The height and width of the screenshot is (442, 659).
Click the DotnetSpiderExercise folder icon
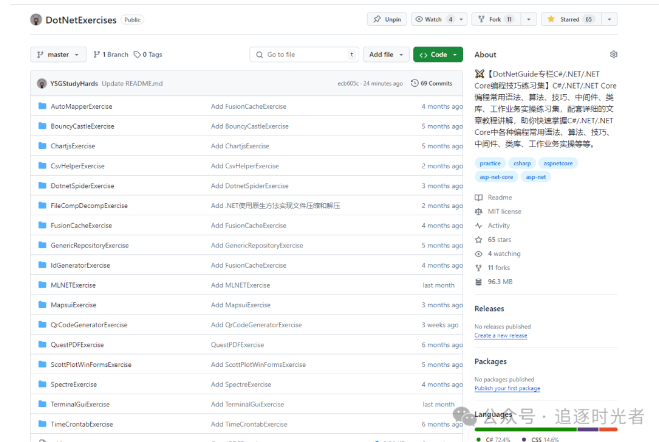point(42,186)
